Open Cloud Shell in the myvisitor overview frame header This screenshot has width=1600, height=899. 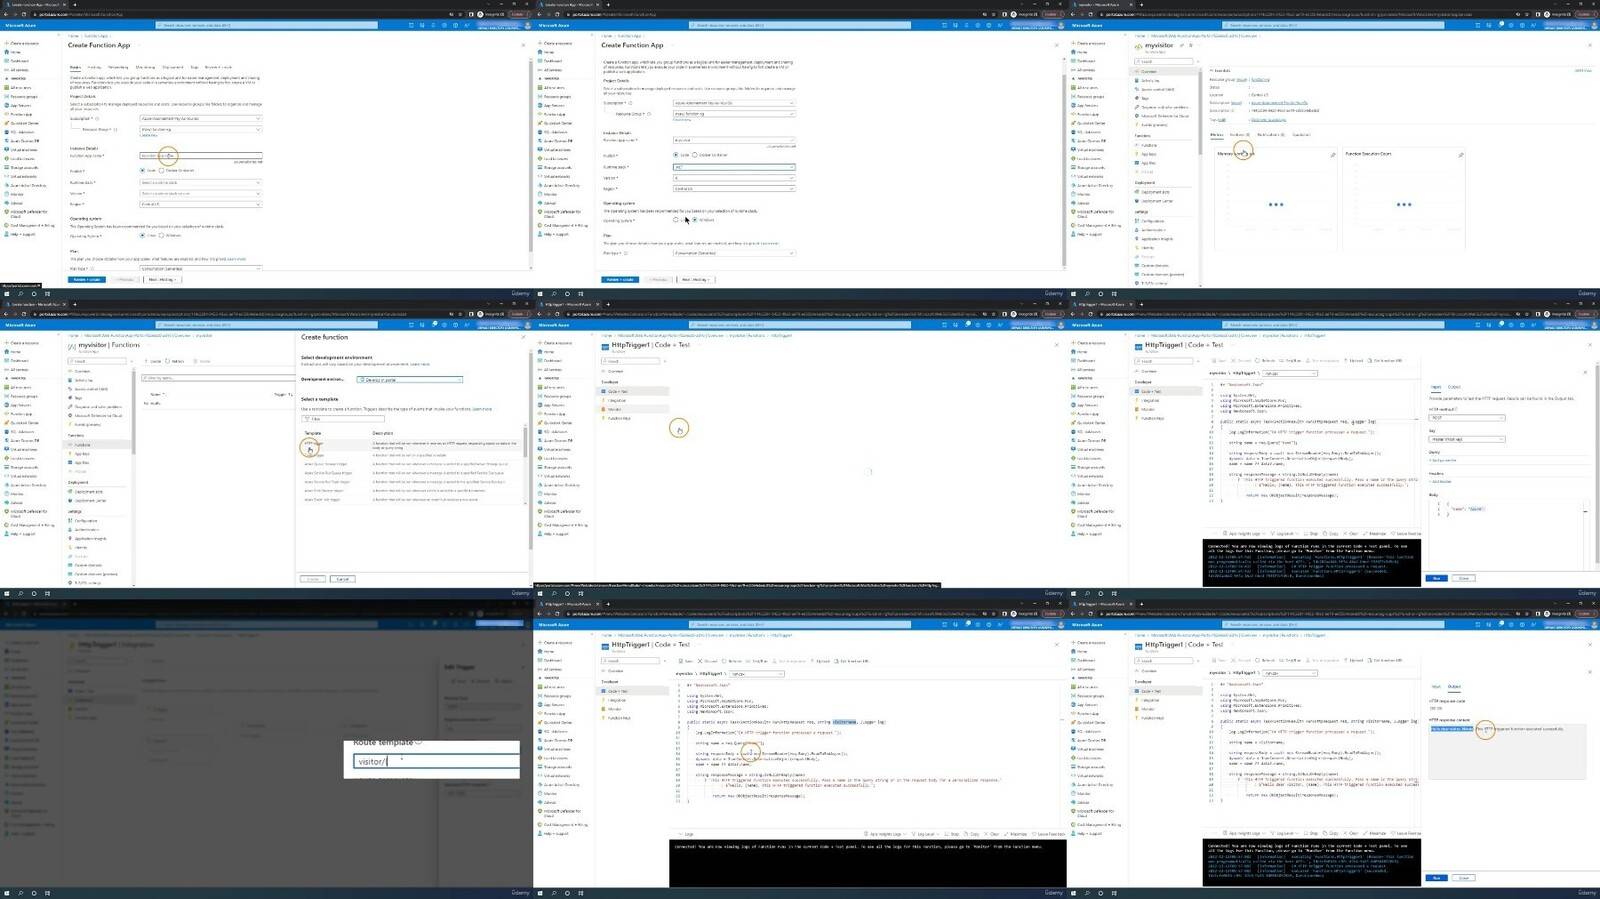point(1478,25)
